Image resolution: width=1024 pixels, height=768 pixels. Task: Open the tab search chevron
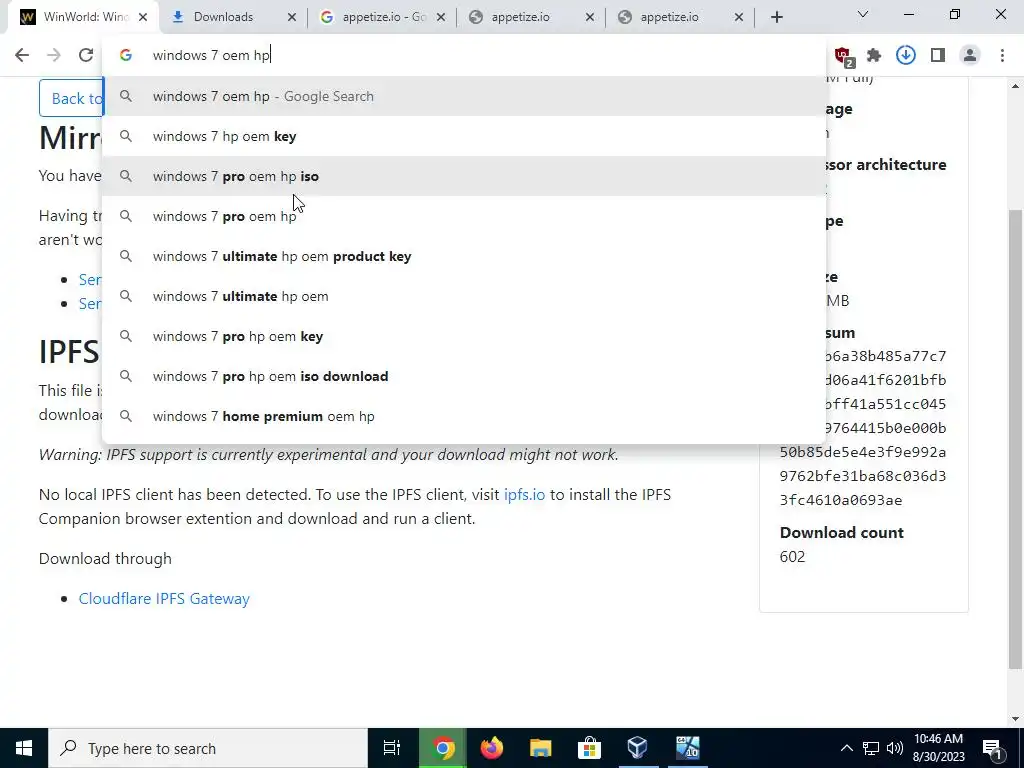(863, 14)
